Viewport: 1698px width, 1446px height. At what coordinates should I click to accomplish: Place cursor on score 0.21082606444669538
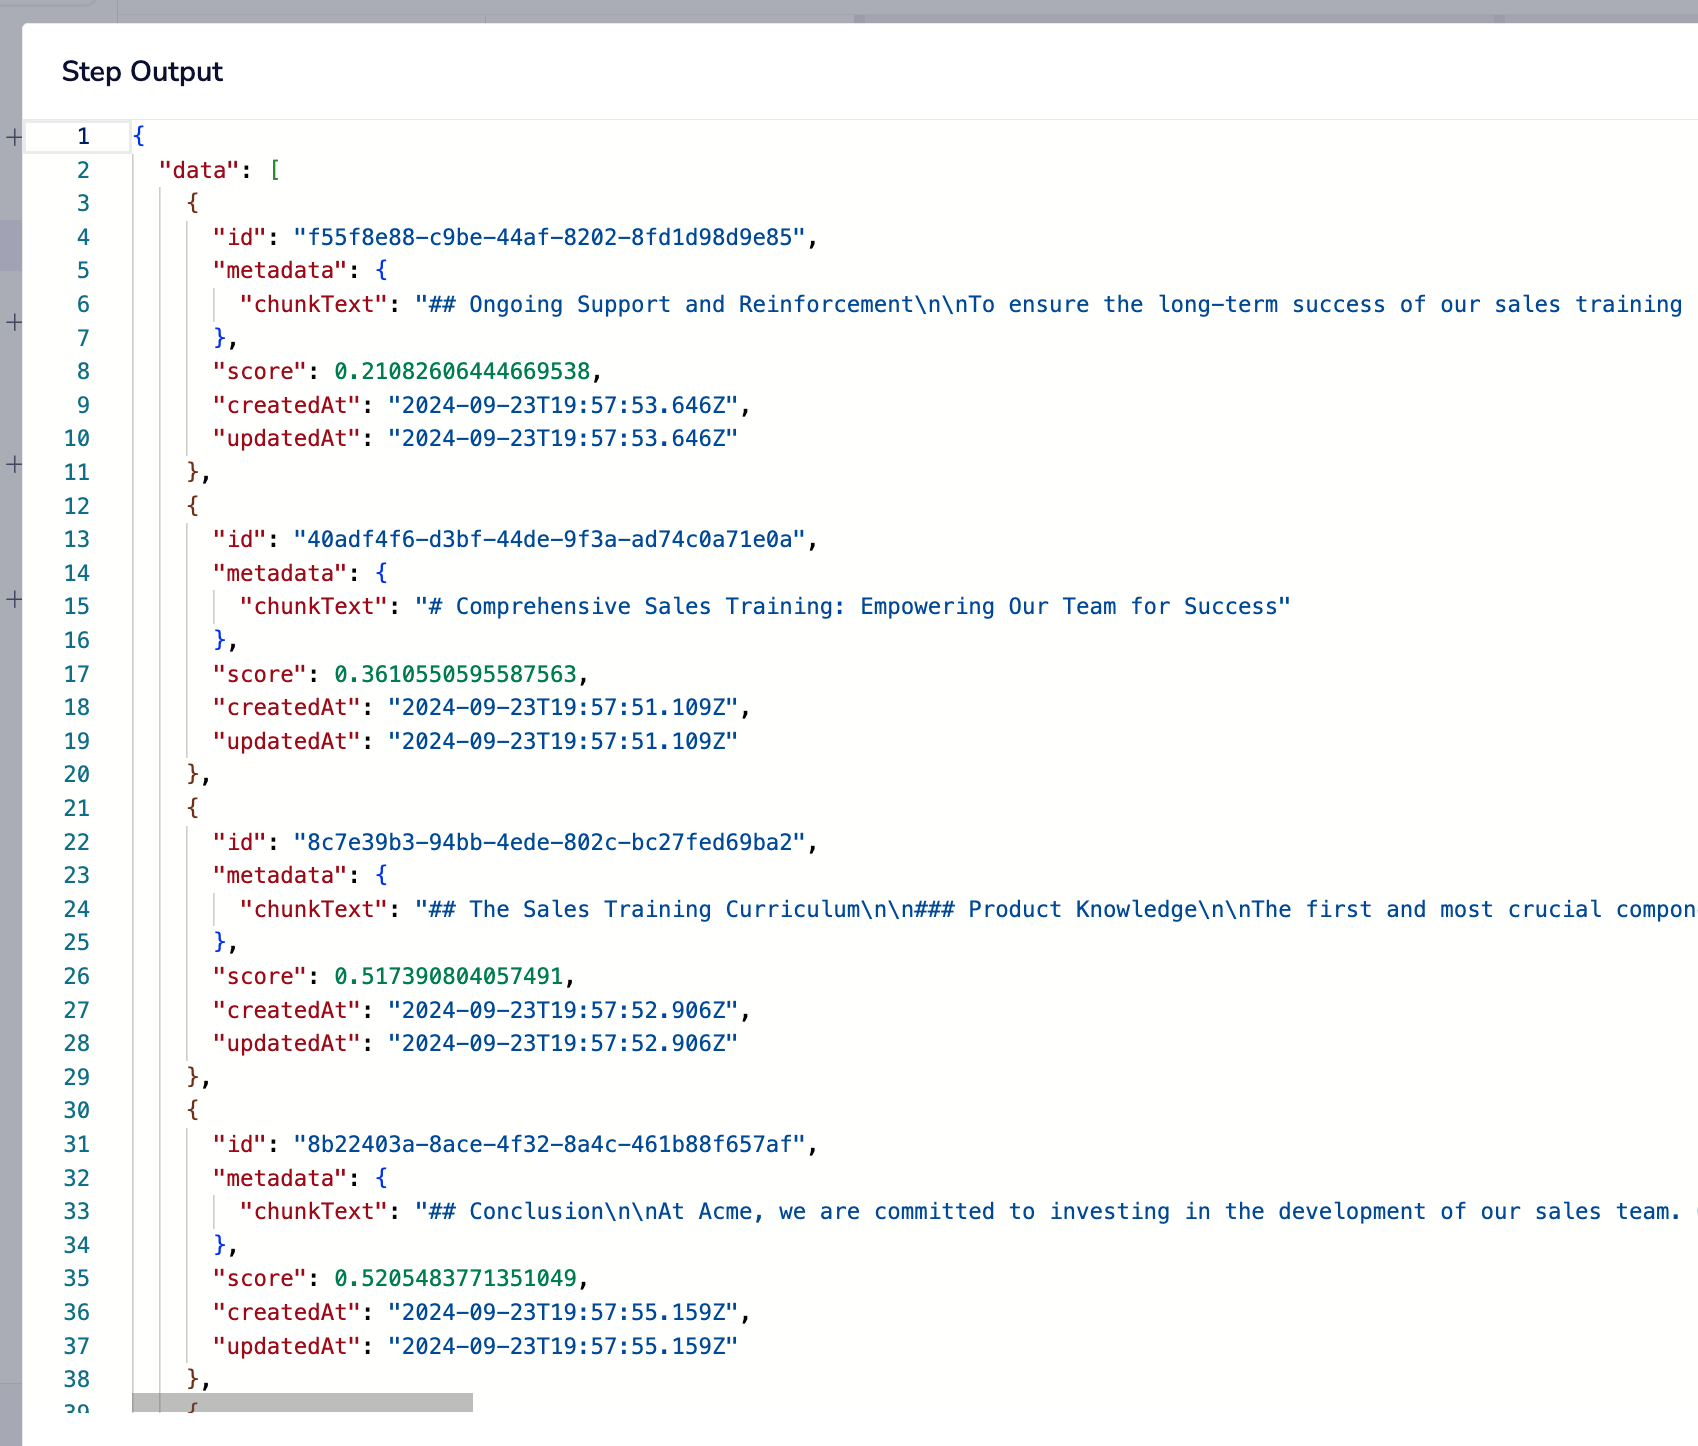point(462,372)
